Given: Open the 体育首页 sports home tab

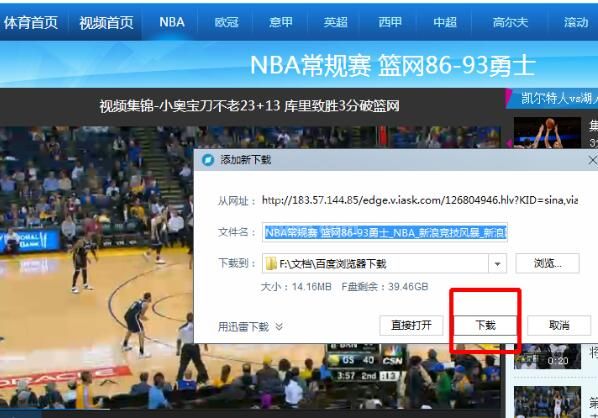Looking at the screenshot, I should (x=31, y=23).
